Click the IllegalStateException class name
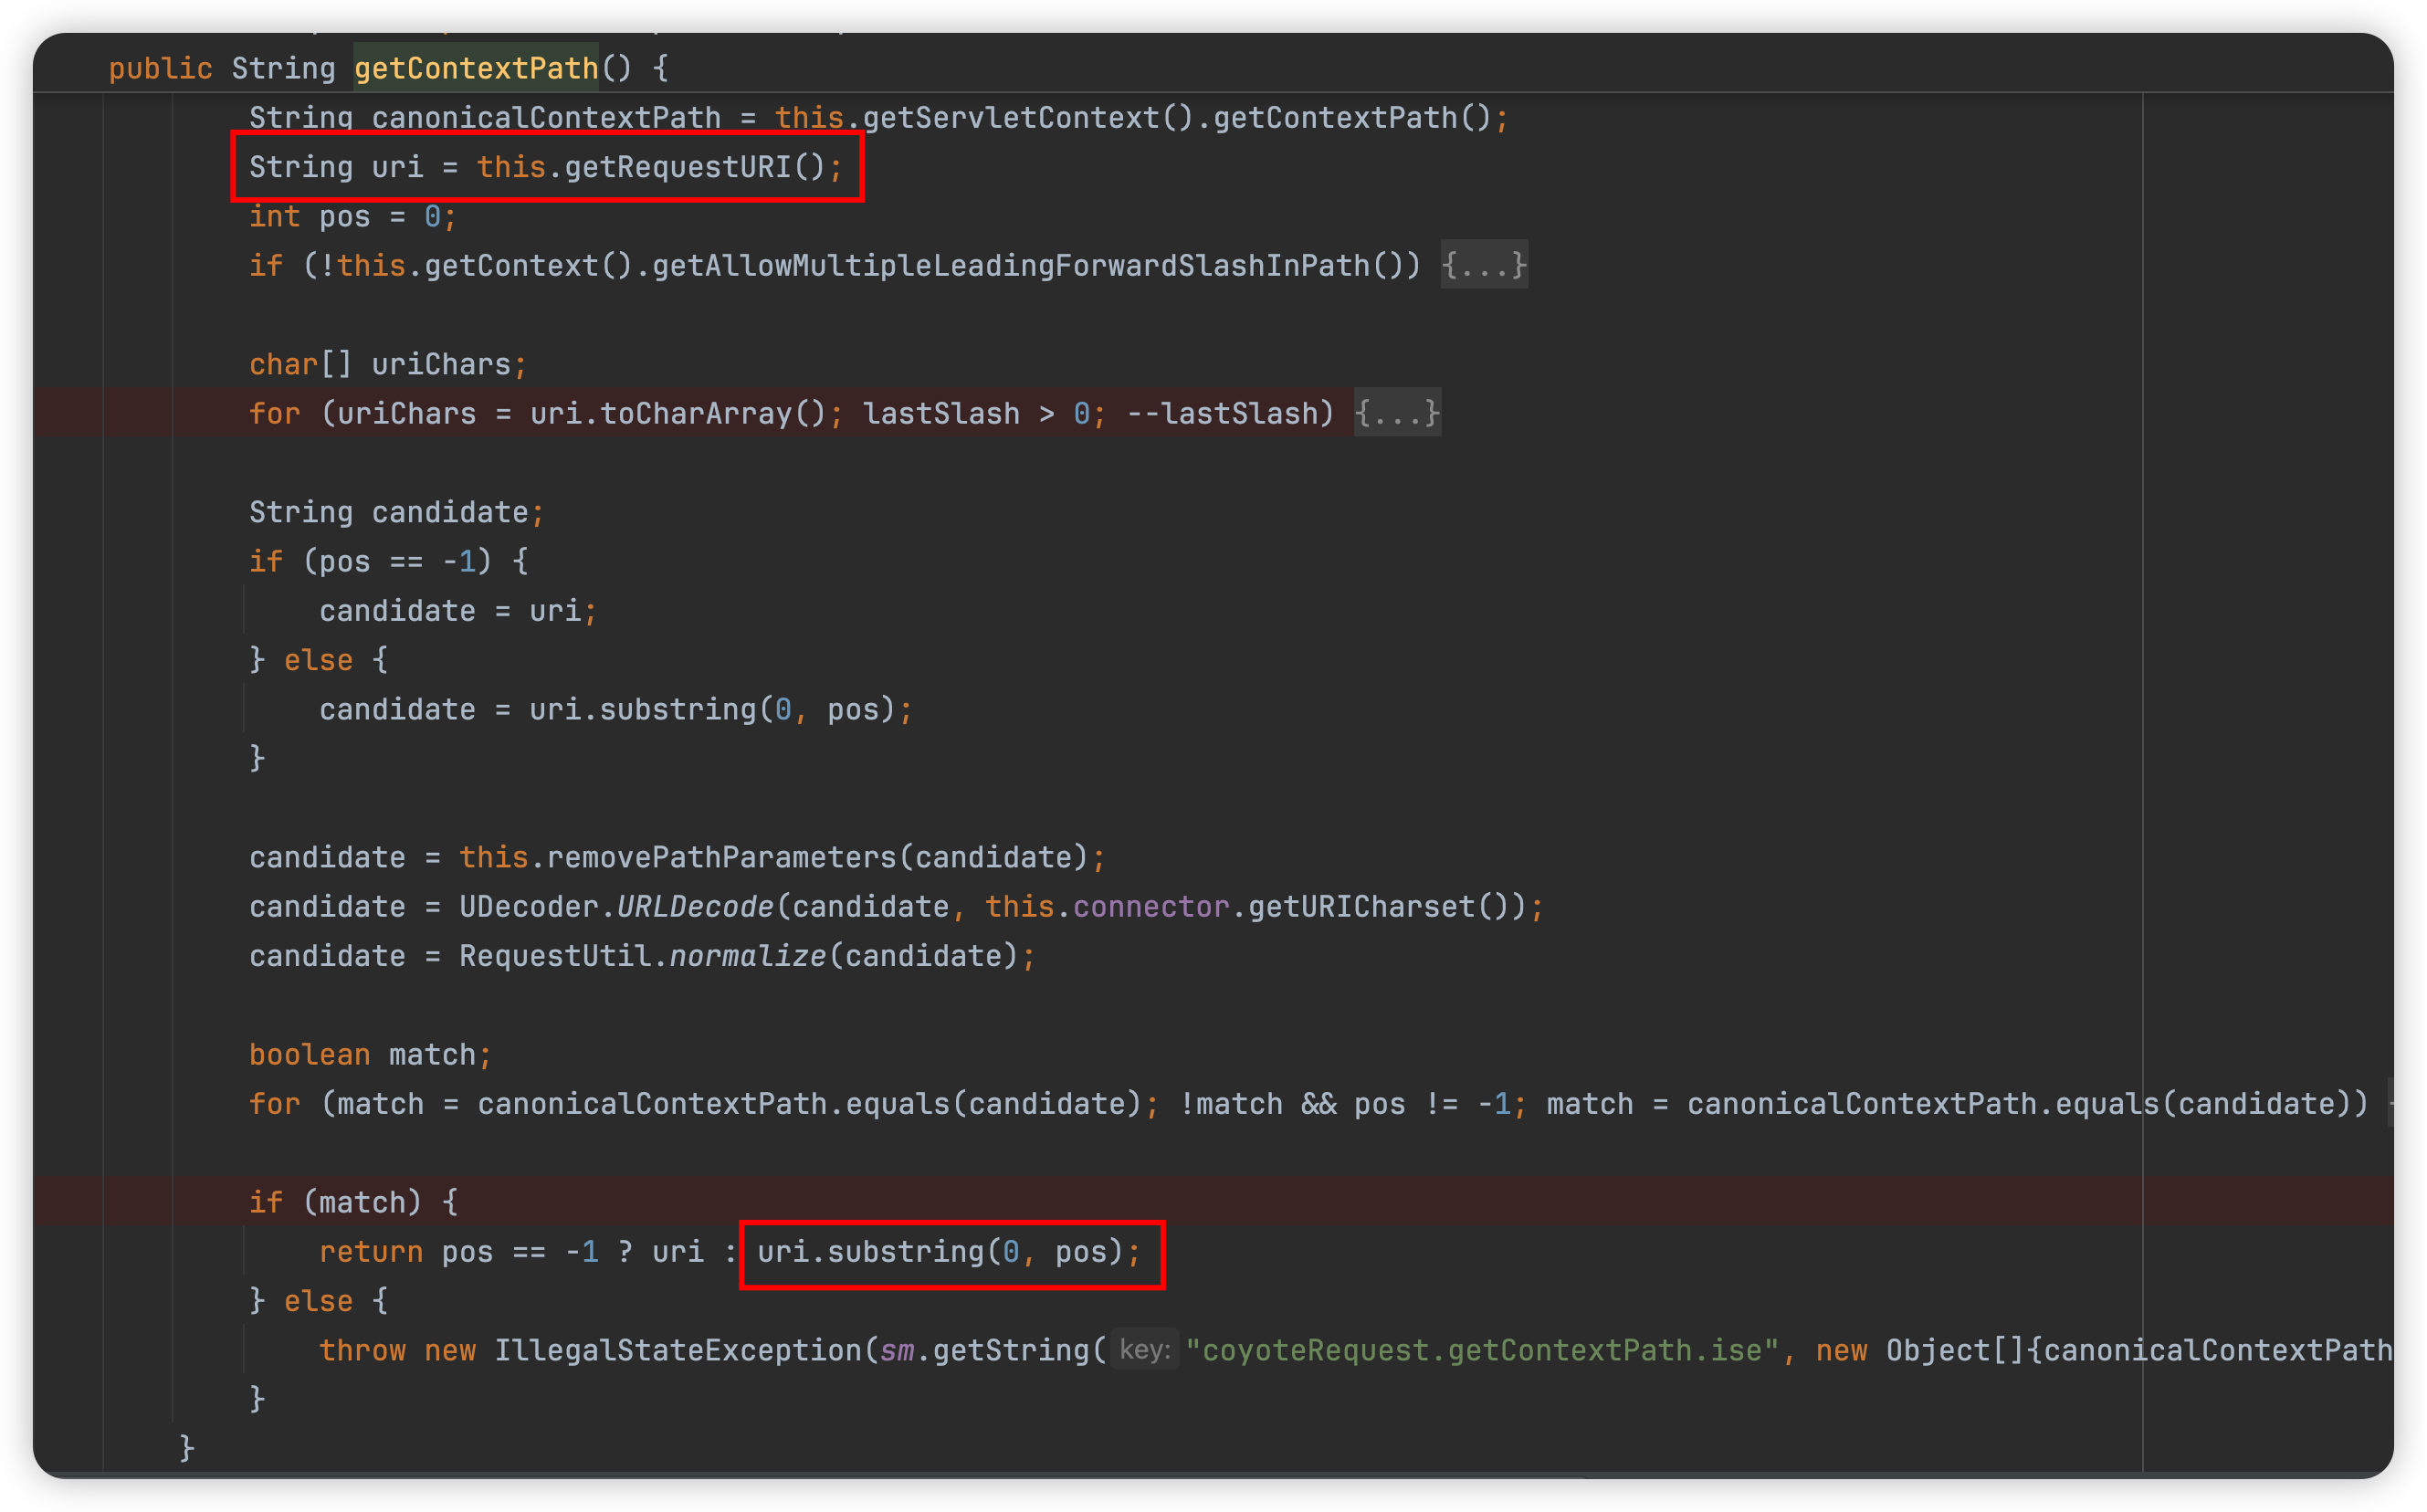This screenshot has width=2427, height=1512. 677,1351
